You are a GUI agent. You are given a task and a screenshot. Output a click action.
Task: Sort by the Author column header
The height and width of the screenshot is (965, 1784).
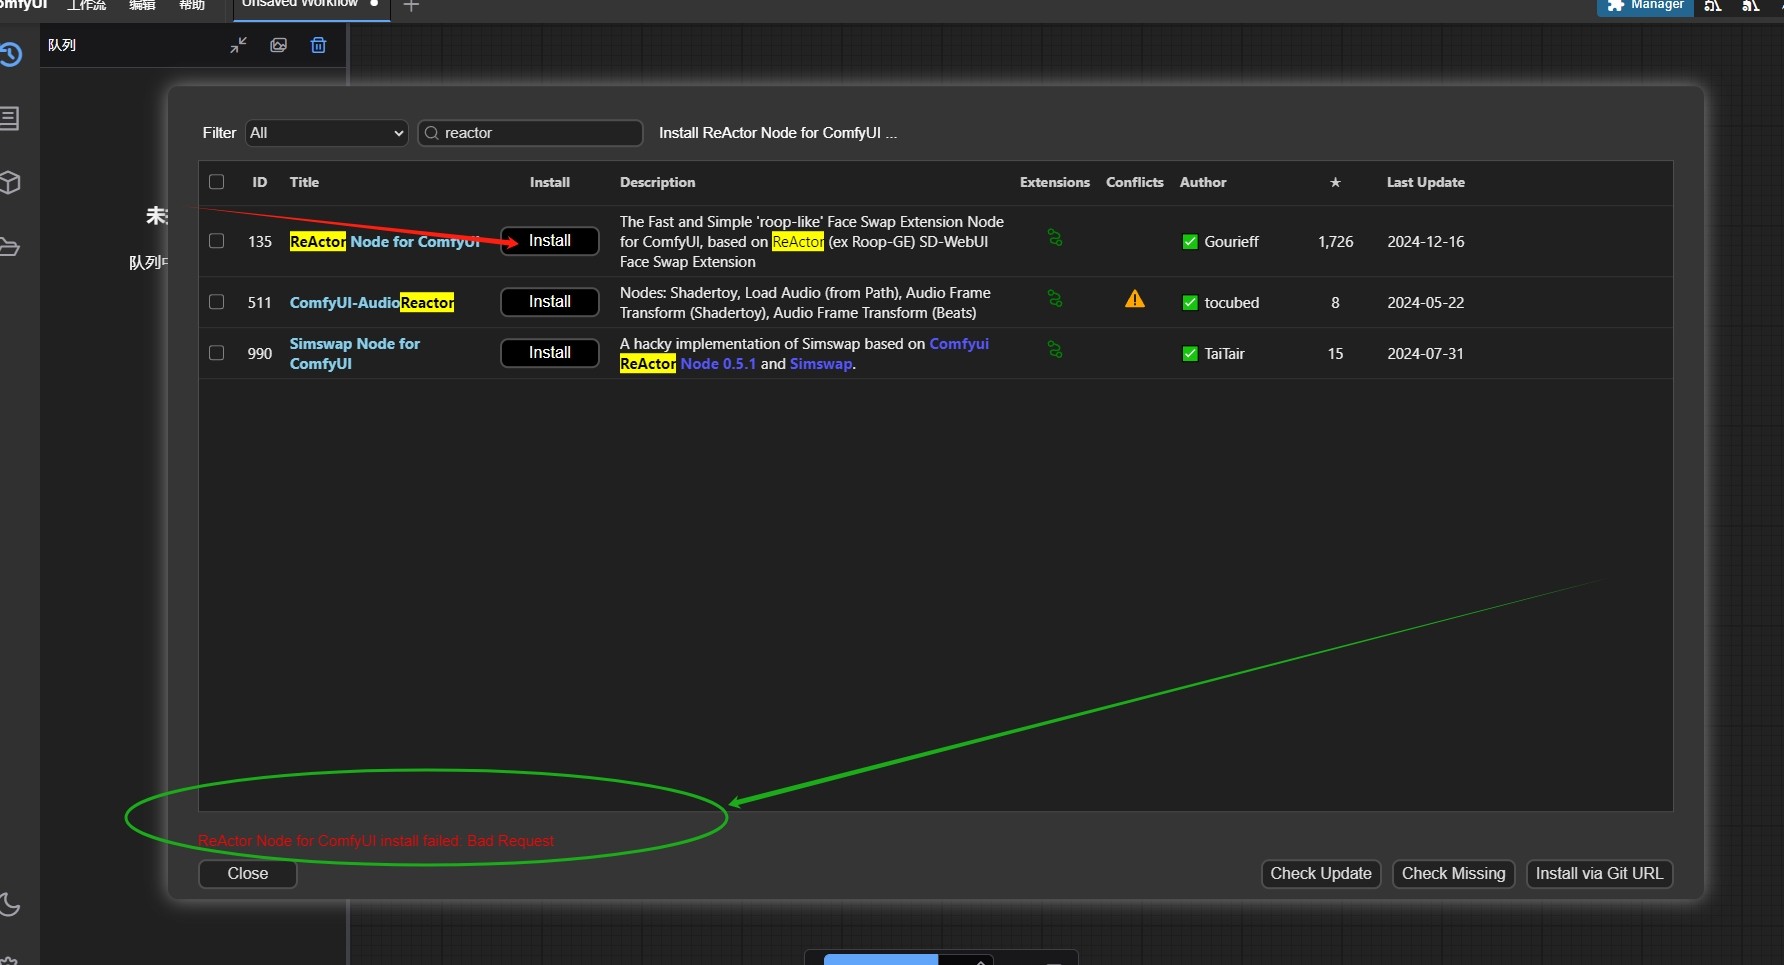1203,182
